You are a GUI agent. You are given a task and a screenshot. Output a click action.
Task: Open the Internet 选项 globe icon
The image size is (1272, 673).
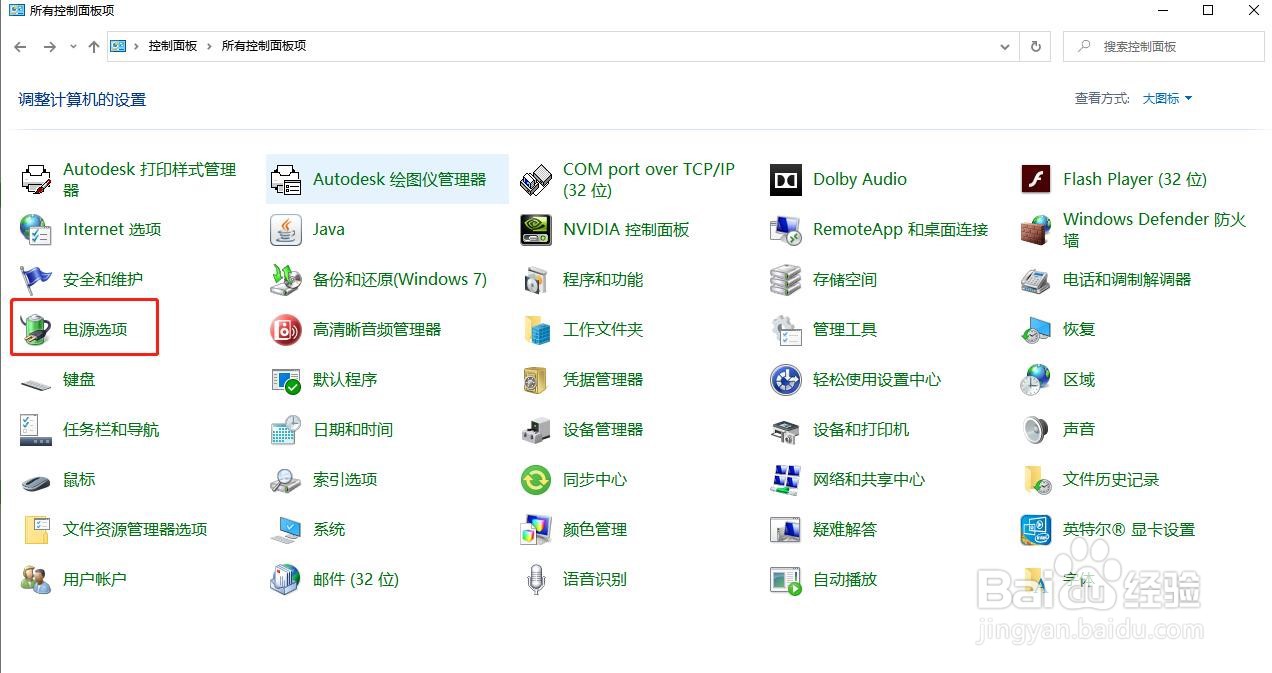pos(36,230)
